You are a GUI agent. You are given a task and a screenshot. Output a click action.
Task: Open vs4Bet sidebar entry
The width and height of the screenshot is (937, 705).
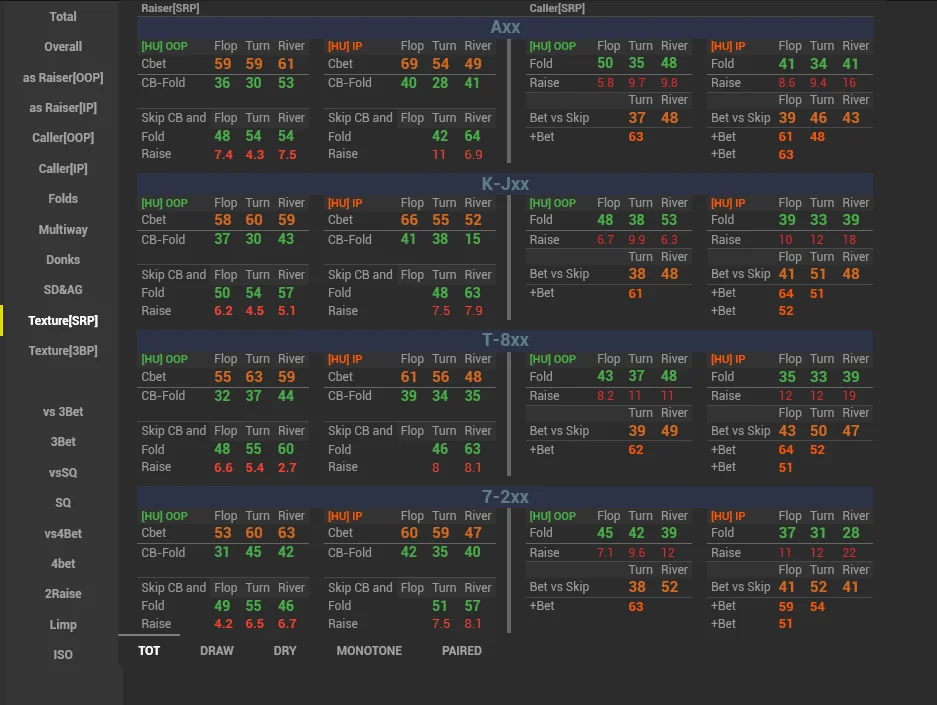click(63, 534)
